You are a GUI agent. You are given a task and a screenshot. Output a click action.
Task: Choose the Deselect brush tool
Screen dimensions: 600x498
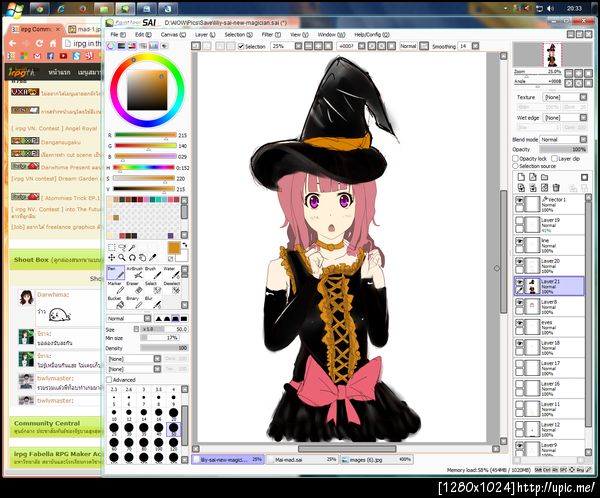pos(171,288)
